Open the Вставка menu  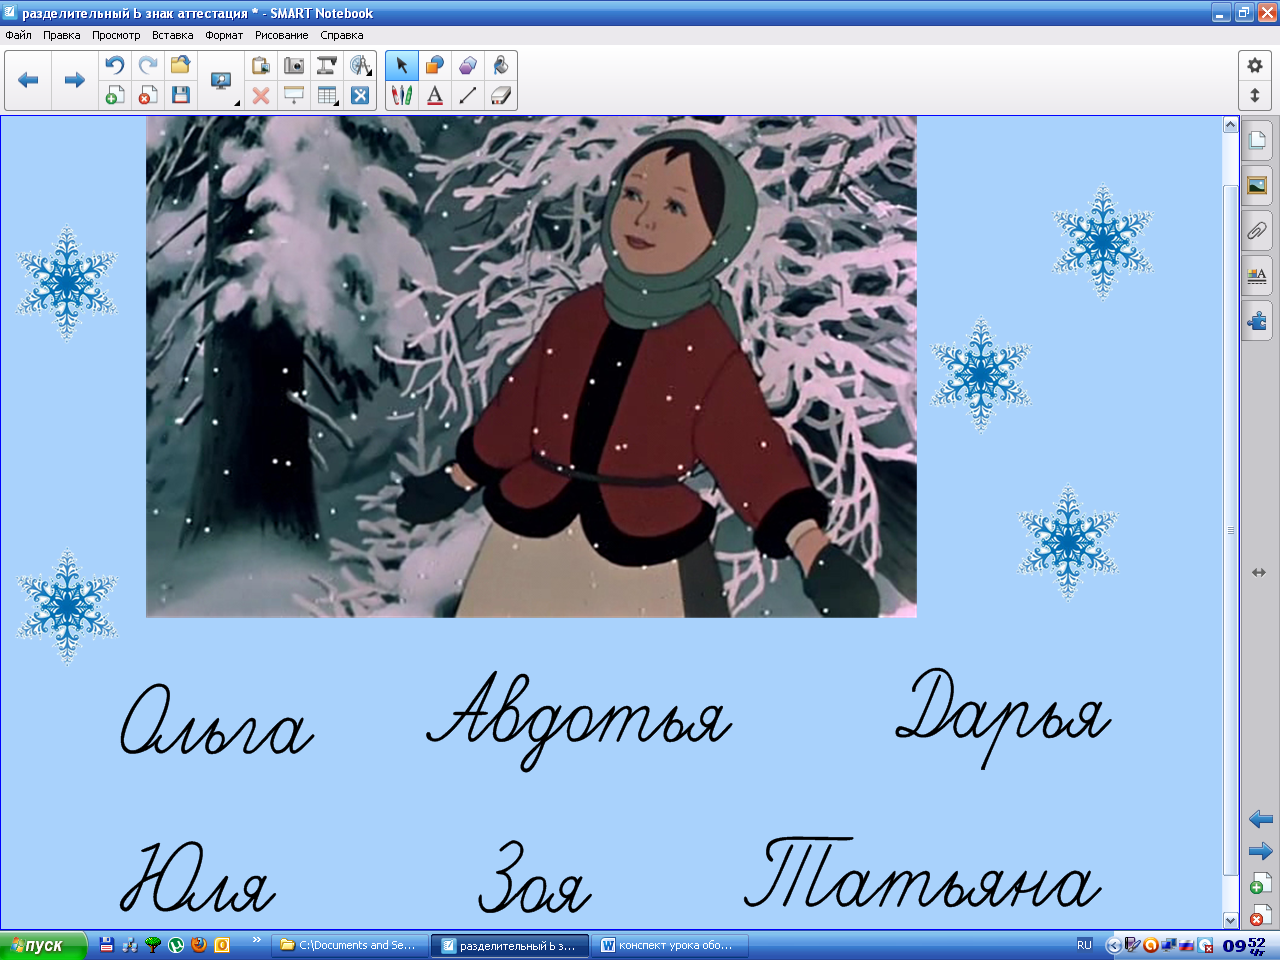tap(172, 35)
